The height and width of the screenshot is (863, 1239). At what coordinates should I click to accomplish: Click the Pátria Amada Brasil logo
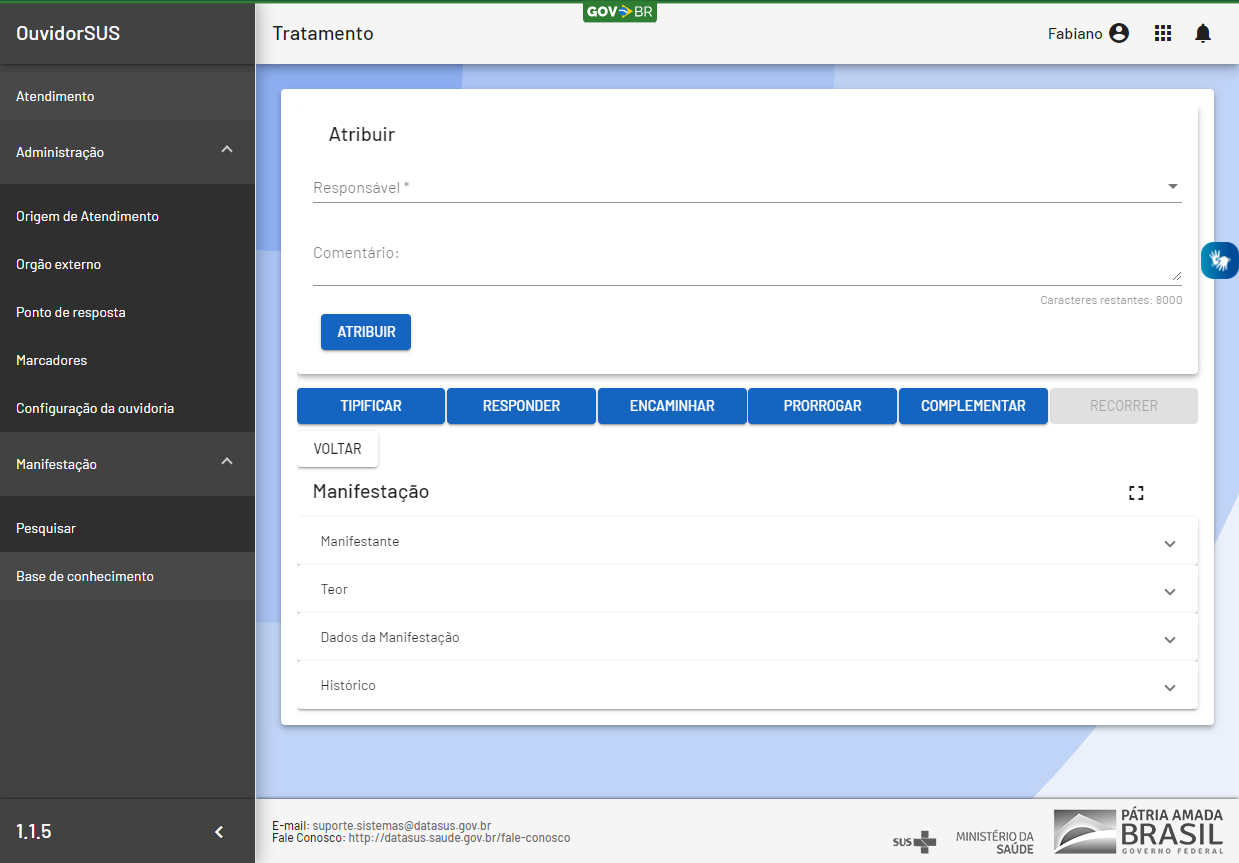1139,832
